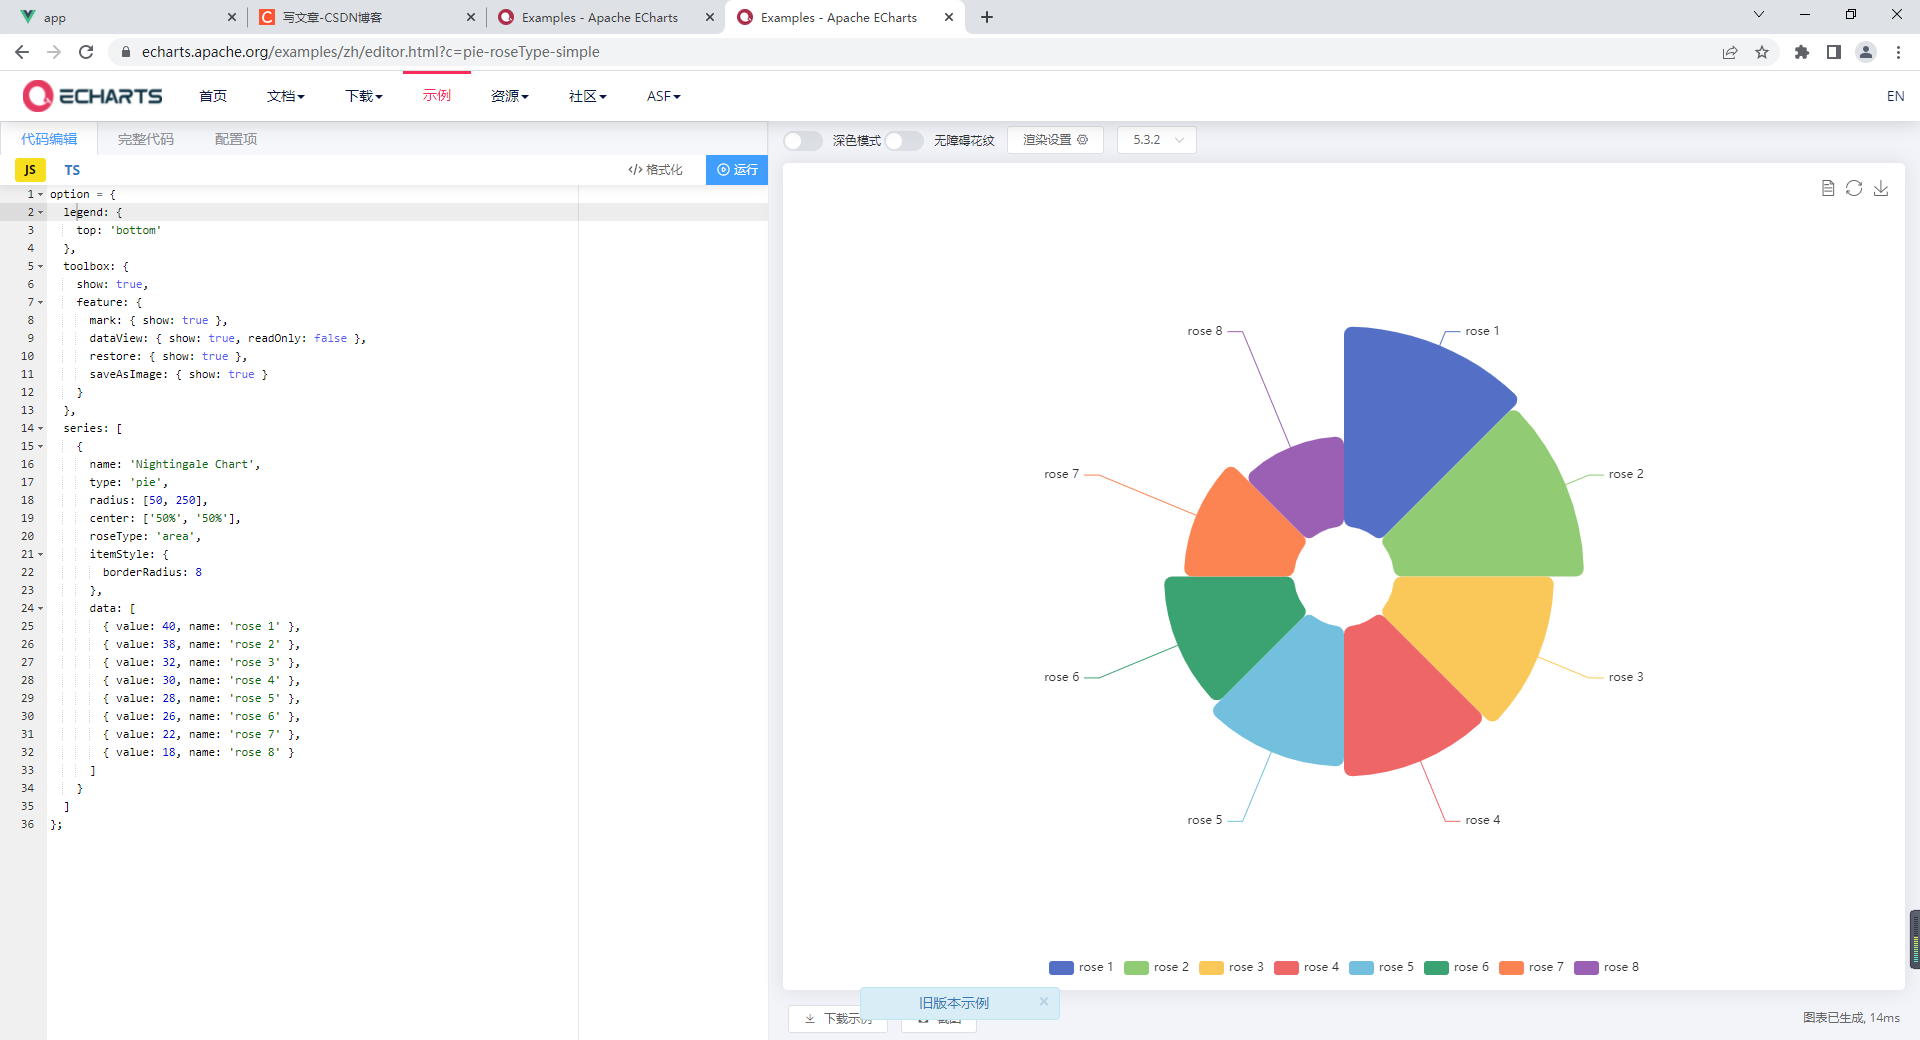Reload the browser page
Screen dimensions: 1920x1040
coord(86,52)
